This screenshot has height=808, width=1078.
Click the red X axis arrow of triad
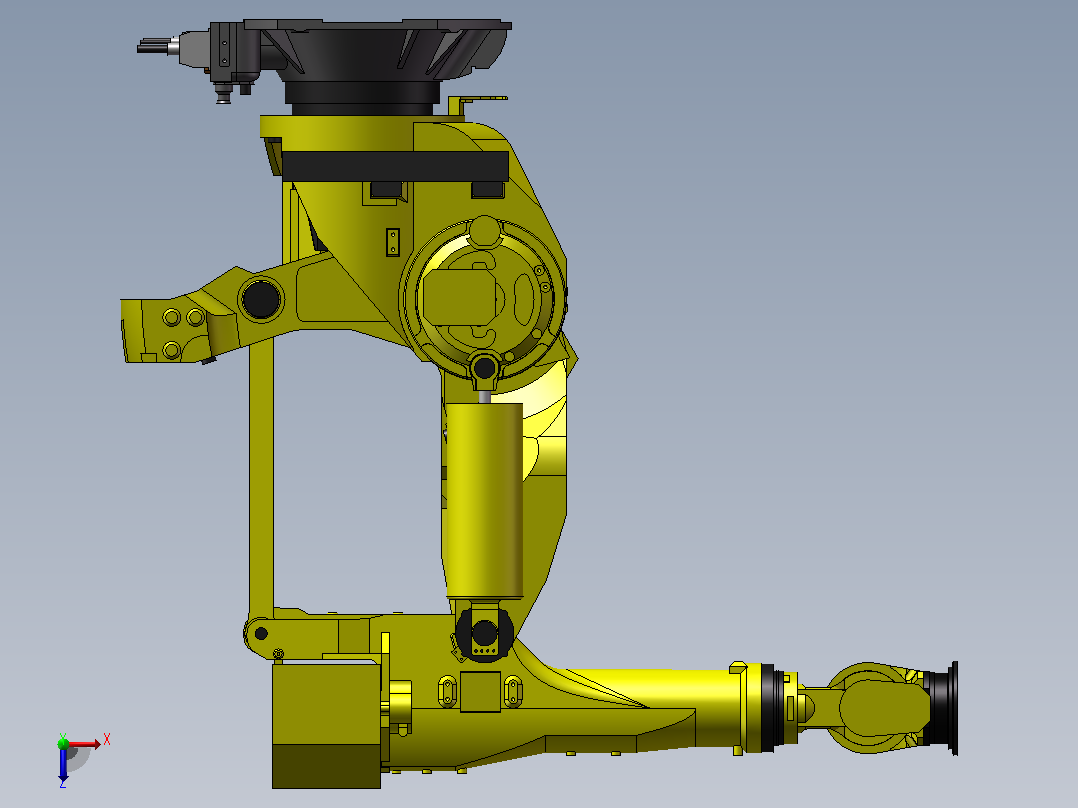click(85, 744)
